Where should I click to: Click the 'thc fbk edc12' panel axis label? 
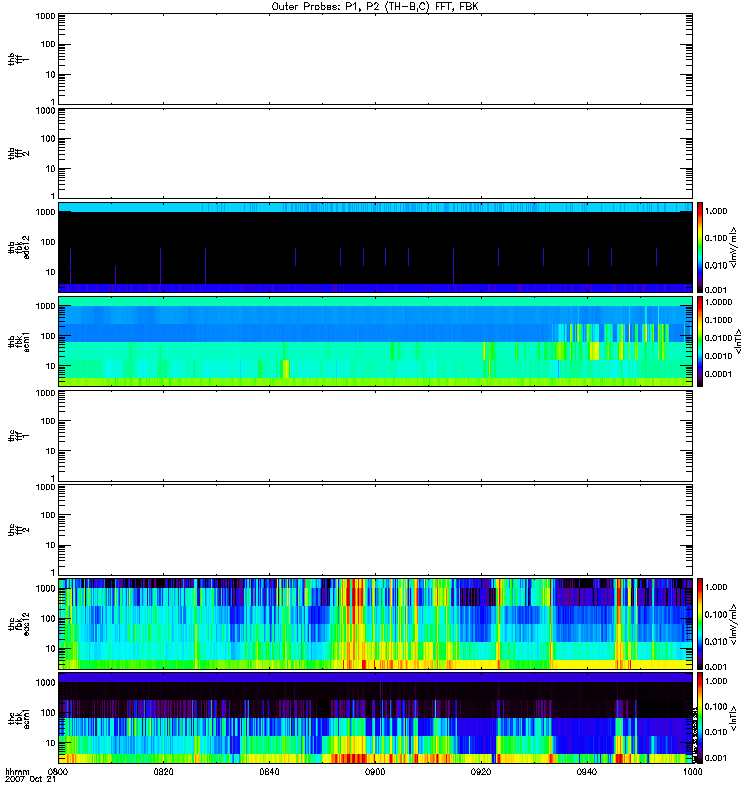(x=18, y=623)
